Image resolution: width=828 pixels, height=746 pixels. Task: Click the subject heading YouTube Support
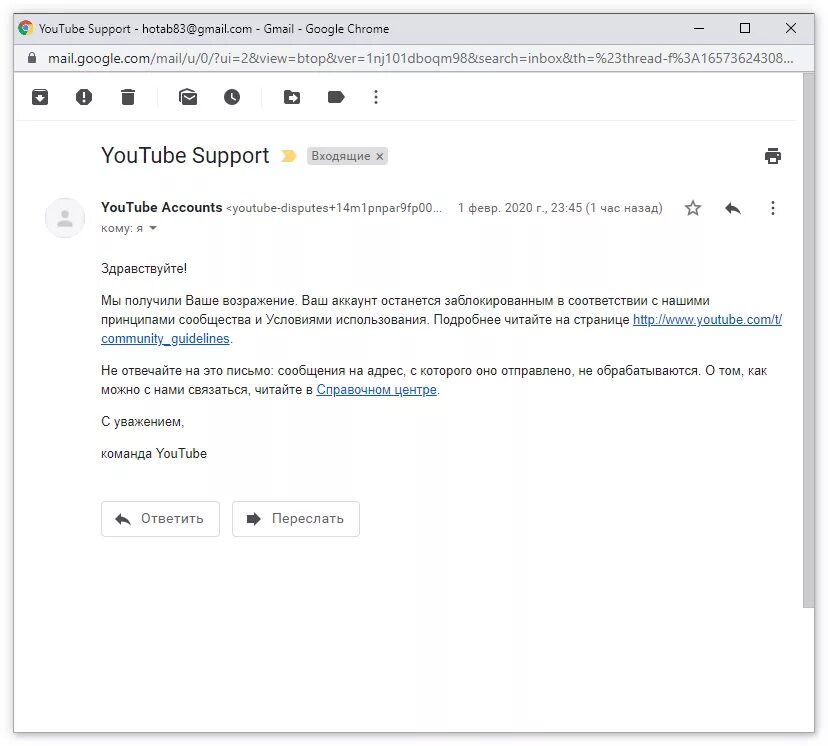(185, 155)
